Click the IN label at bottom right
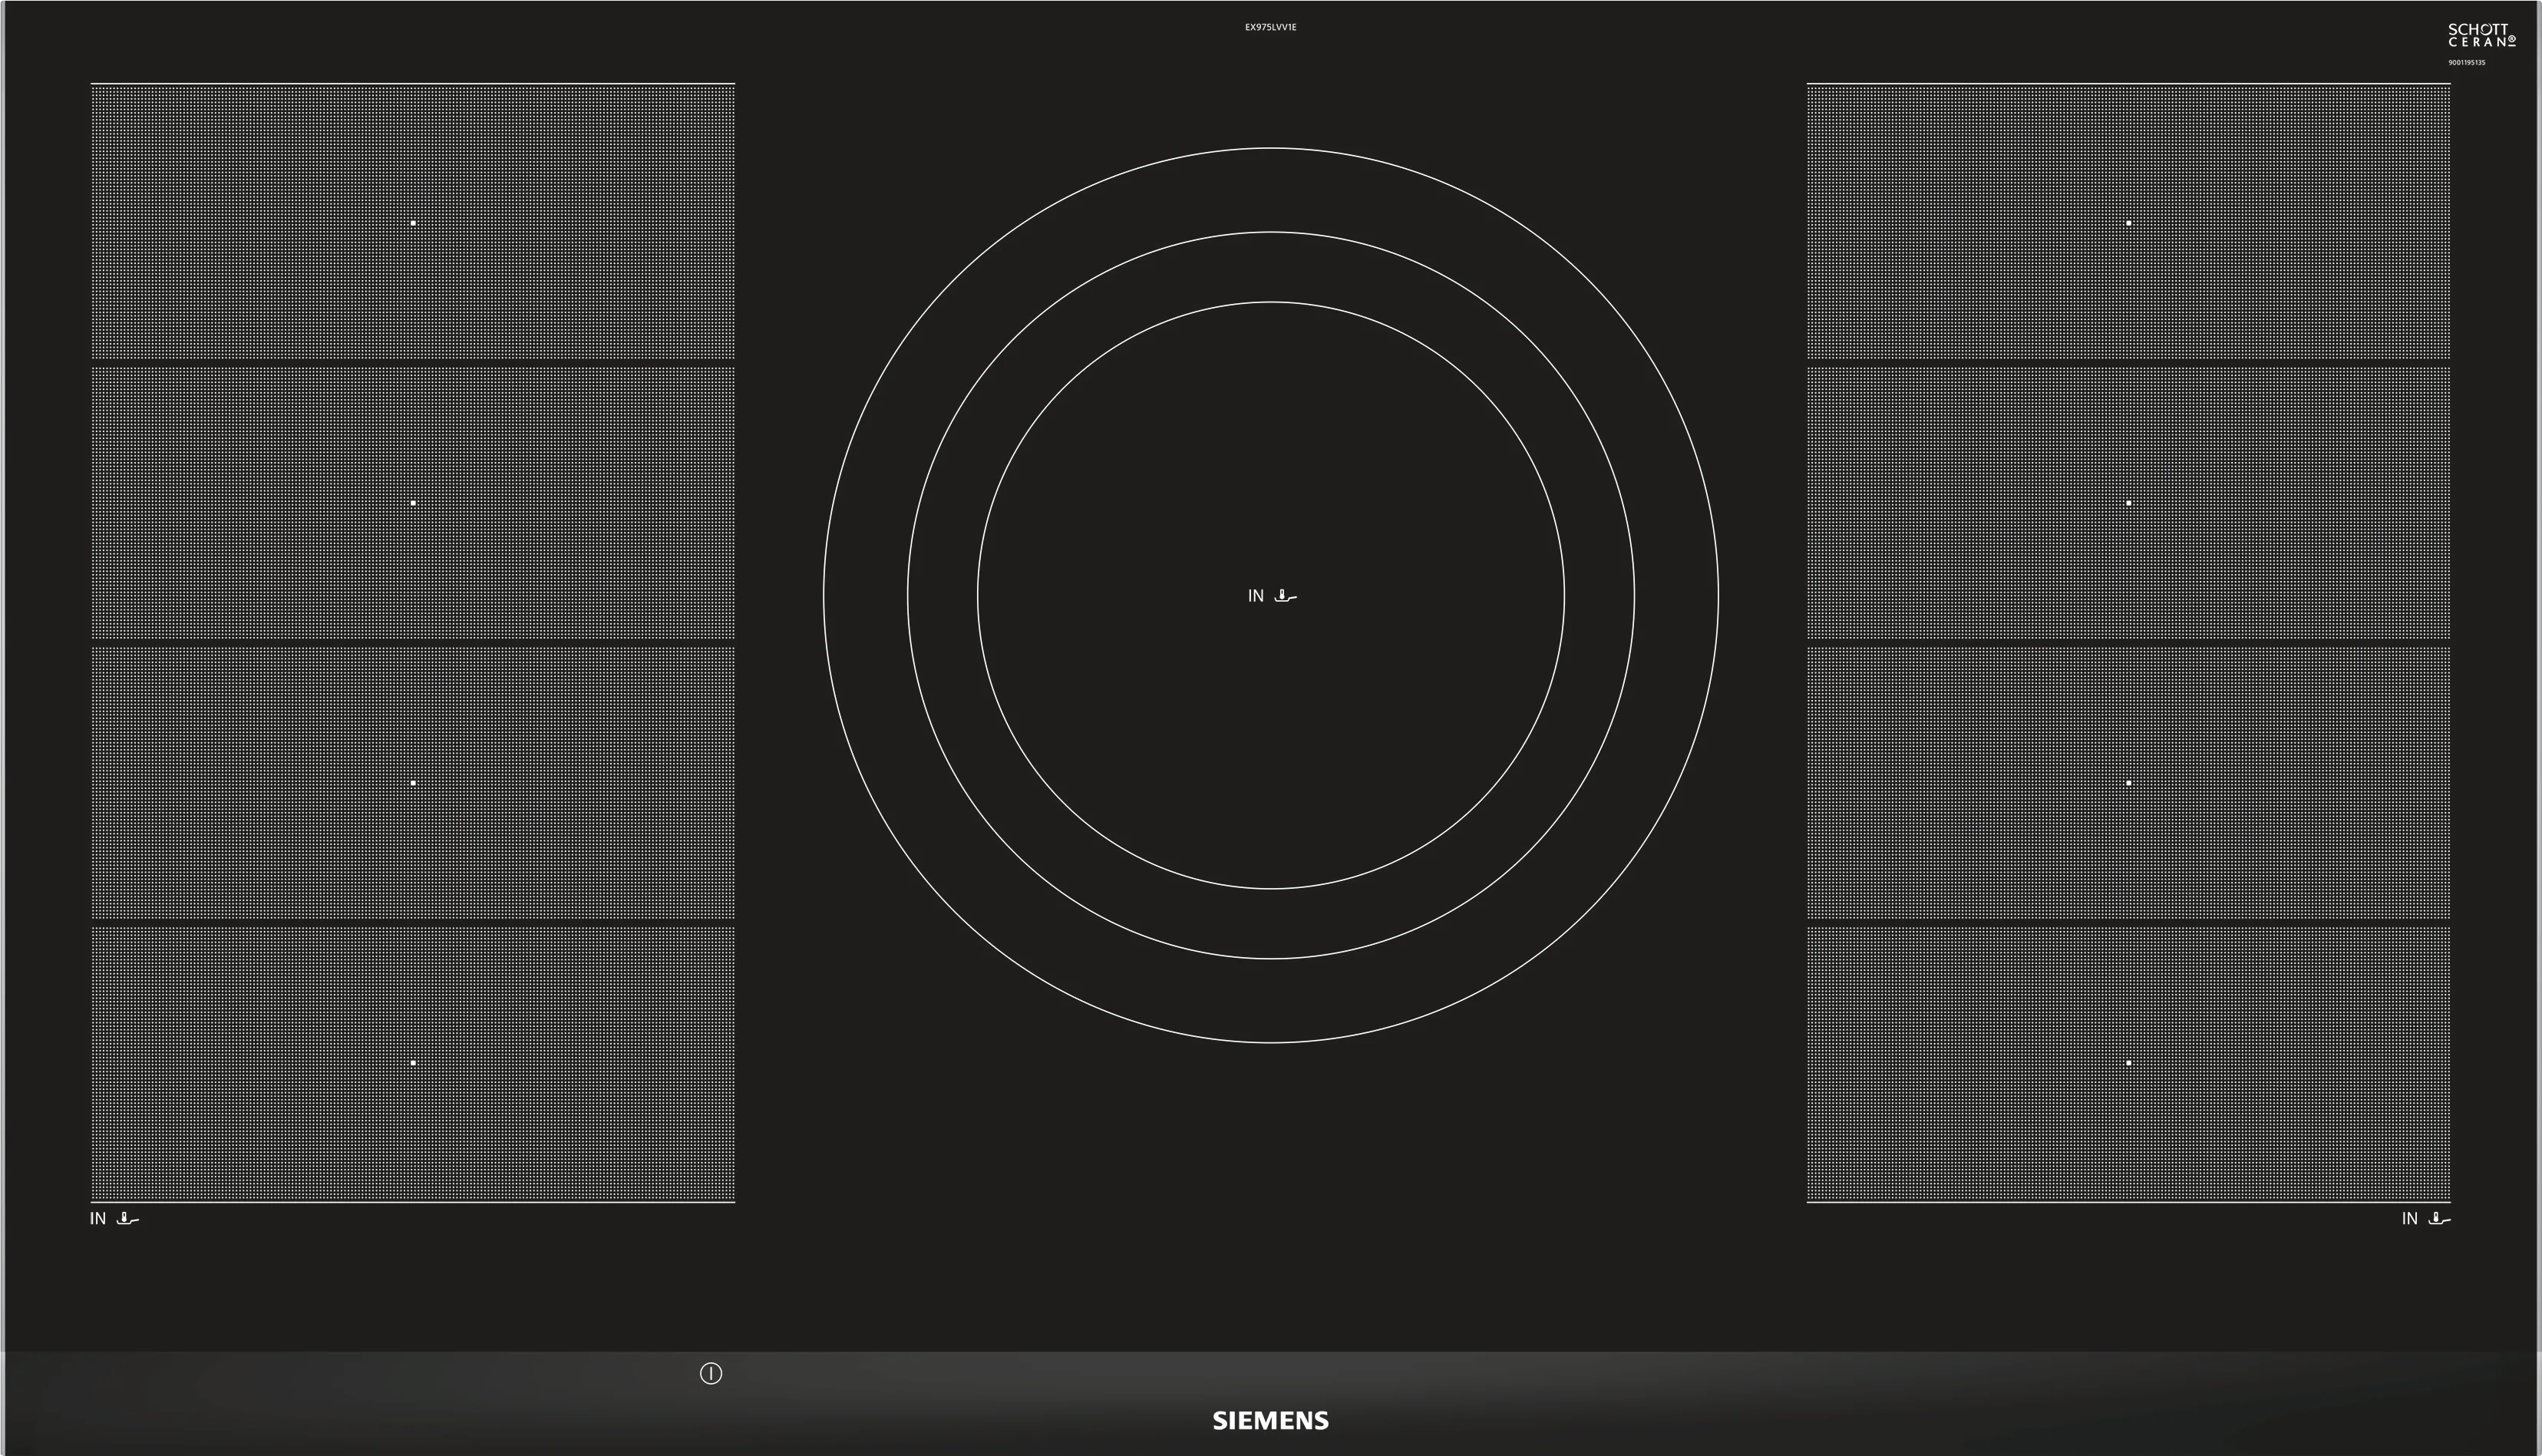This screenshot has width=2542, height=1456. pos(2410,1219)
